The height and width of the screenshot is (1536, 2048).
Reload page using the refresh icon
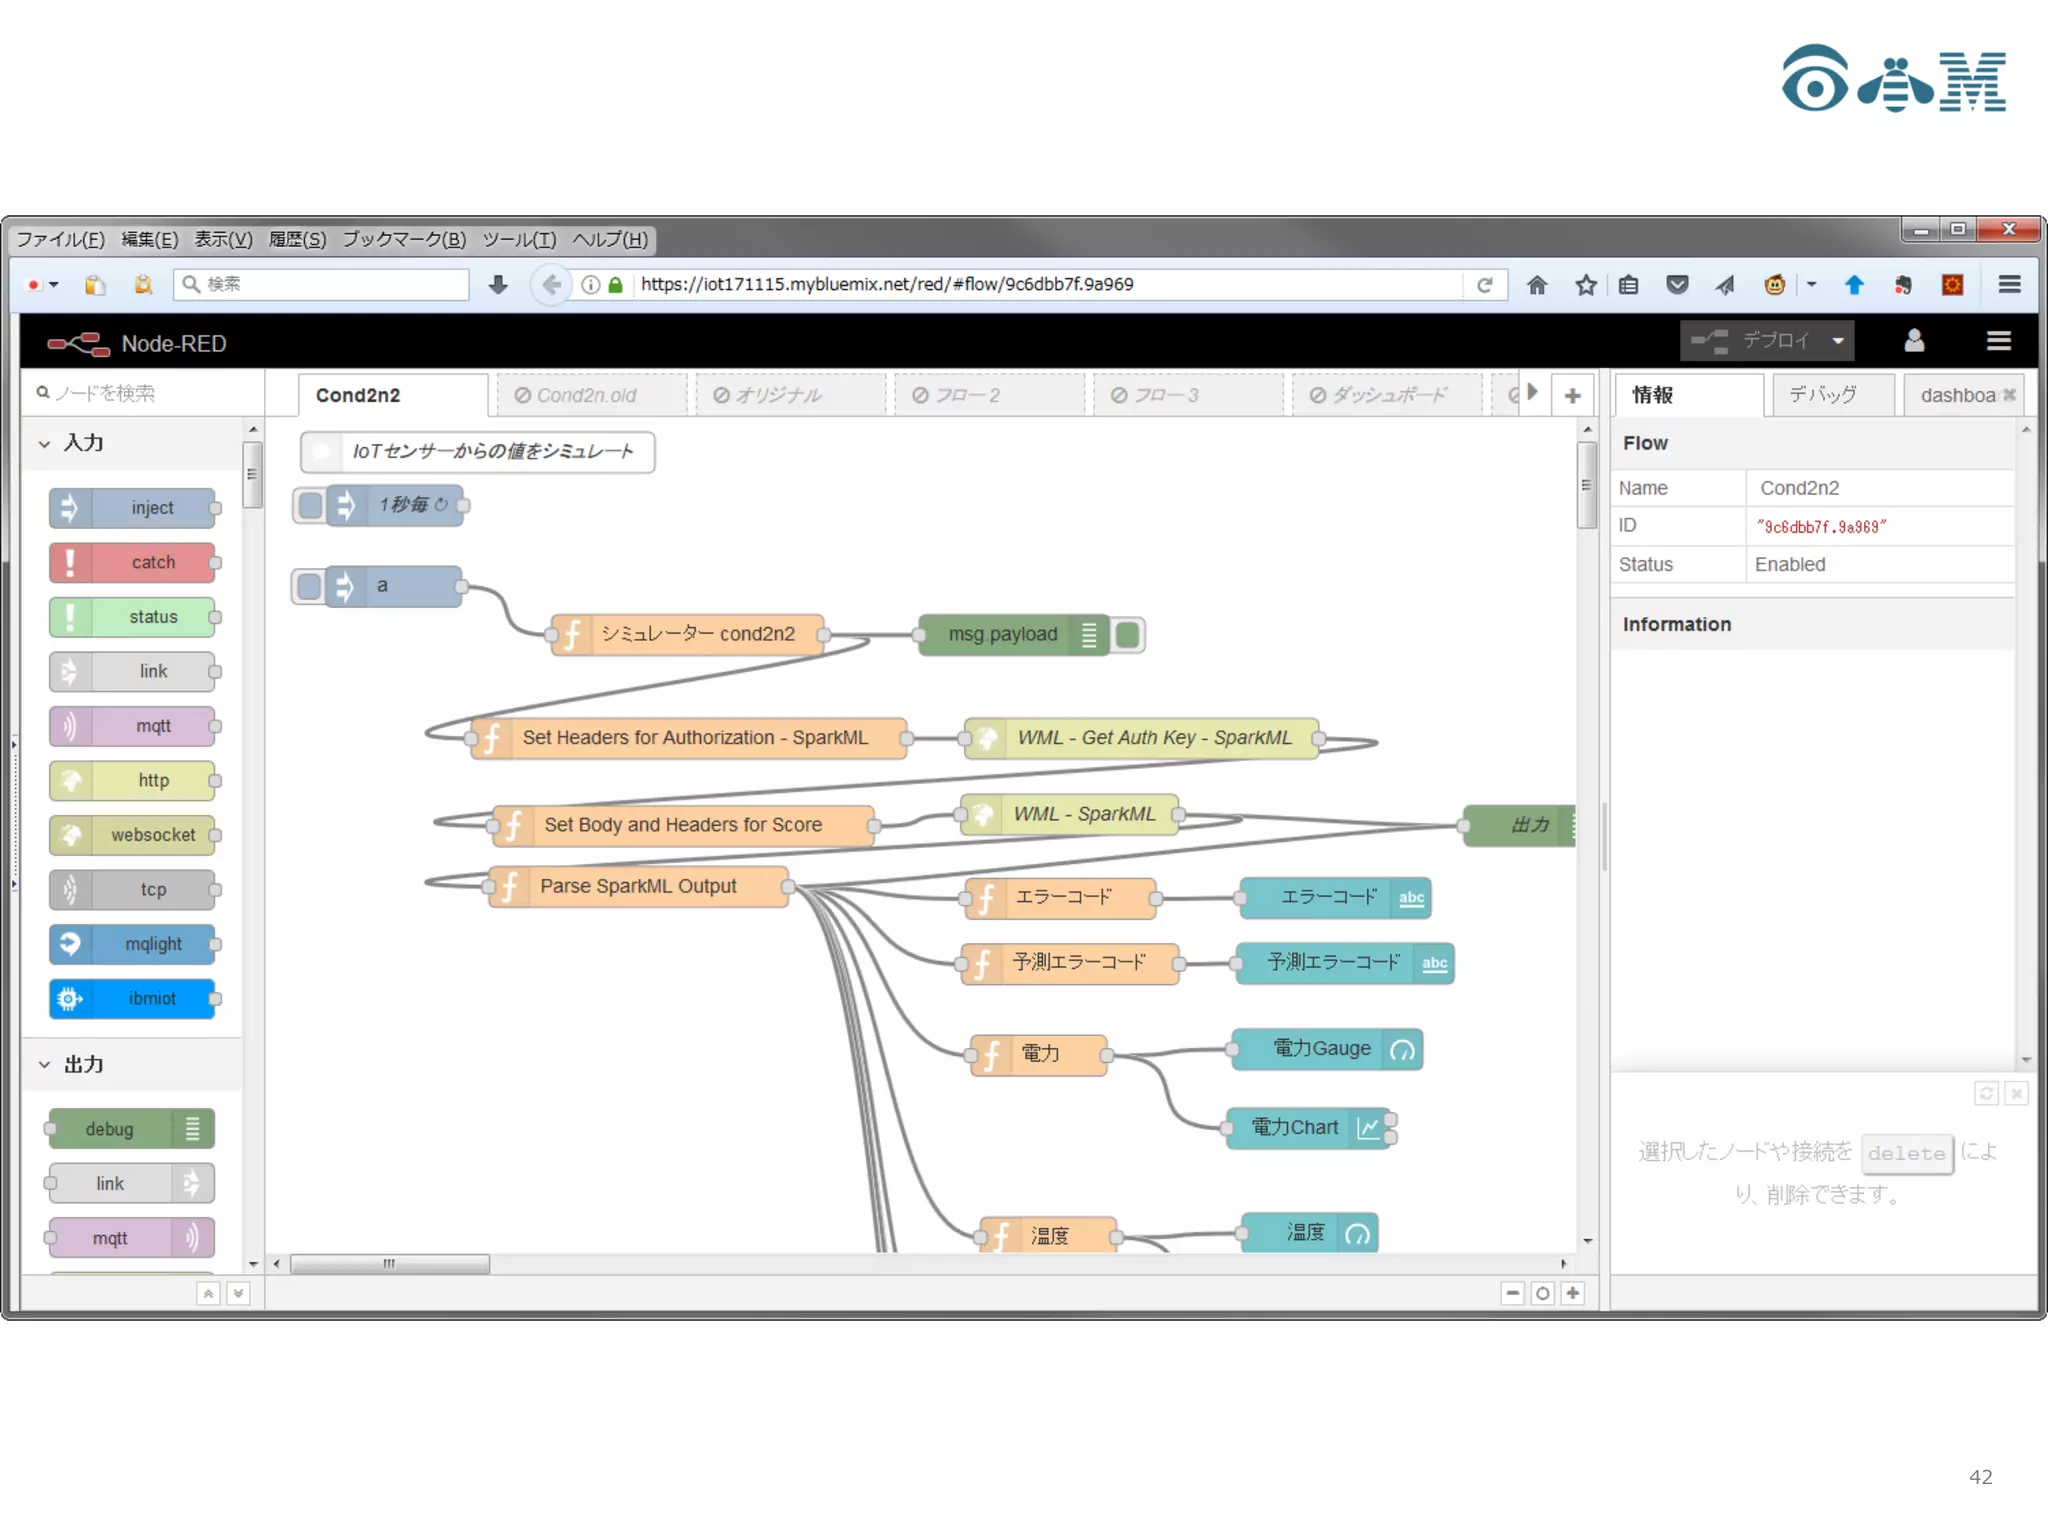point(1485,285)
